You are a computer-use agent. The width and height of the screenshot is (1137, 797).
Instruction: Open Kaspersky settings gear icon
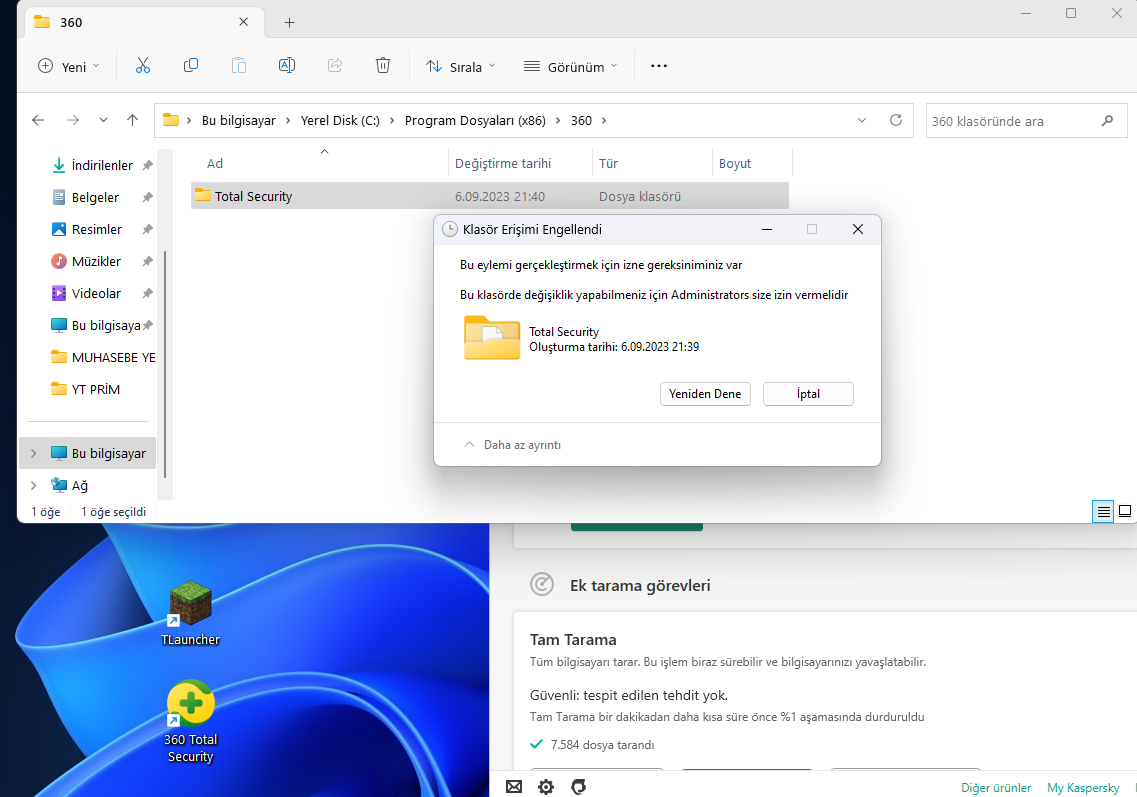tap(545, 787)
